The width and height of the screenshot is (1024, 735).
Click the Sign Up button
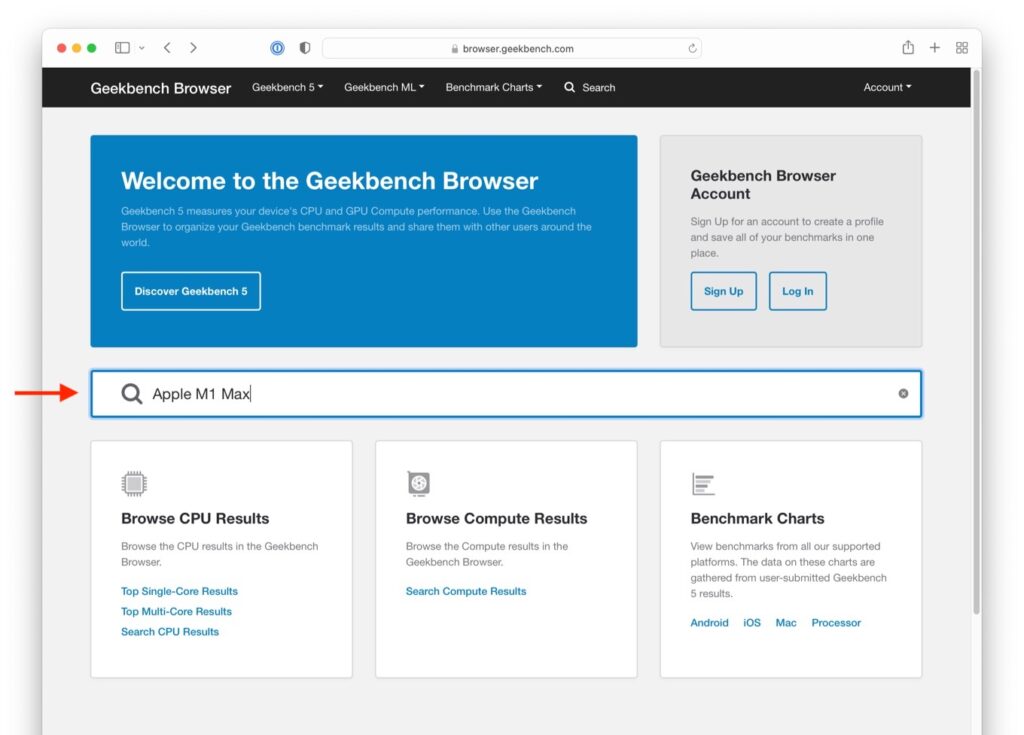pyautogui.click(x=723, y=291)
